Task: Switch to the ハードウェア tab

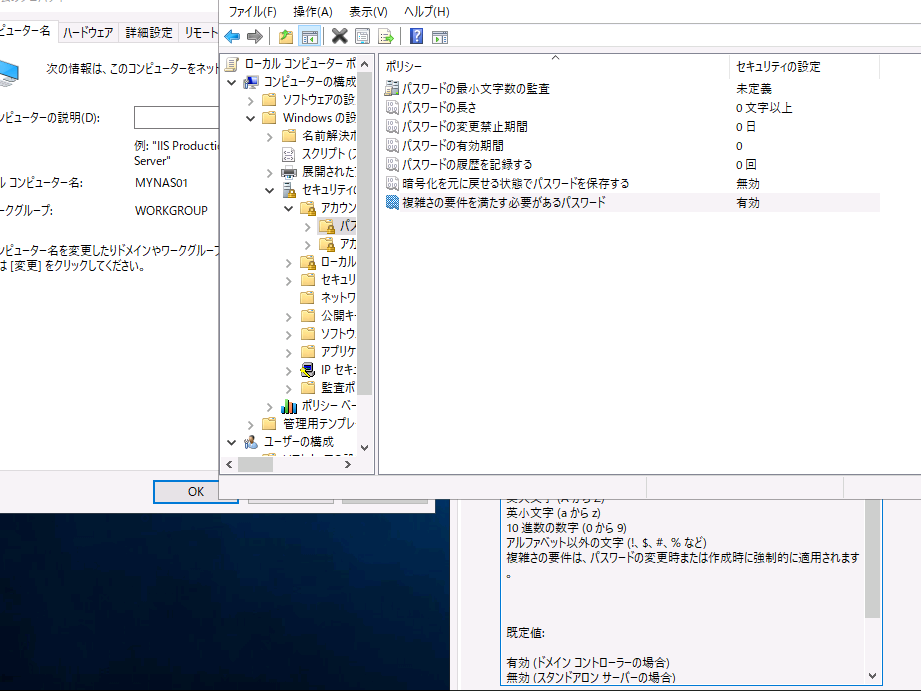Action: 88,33
